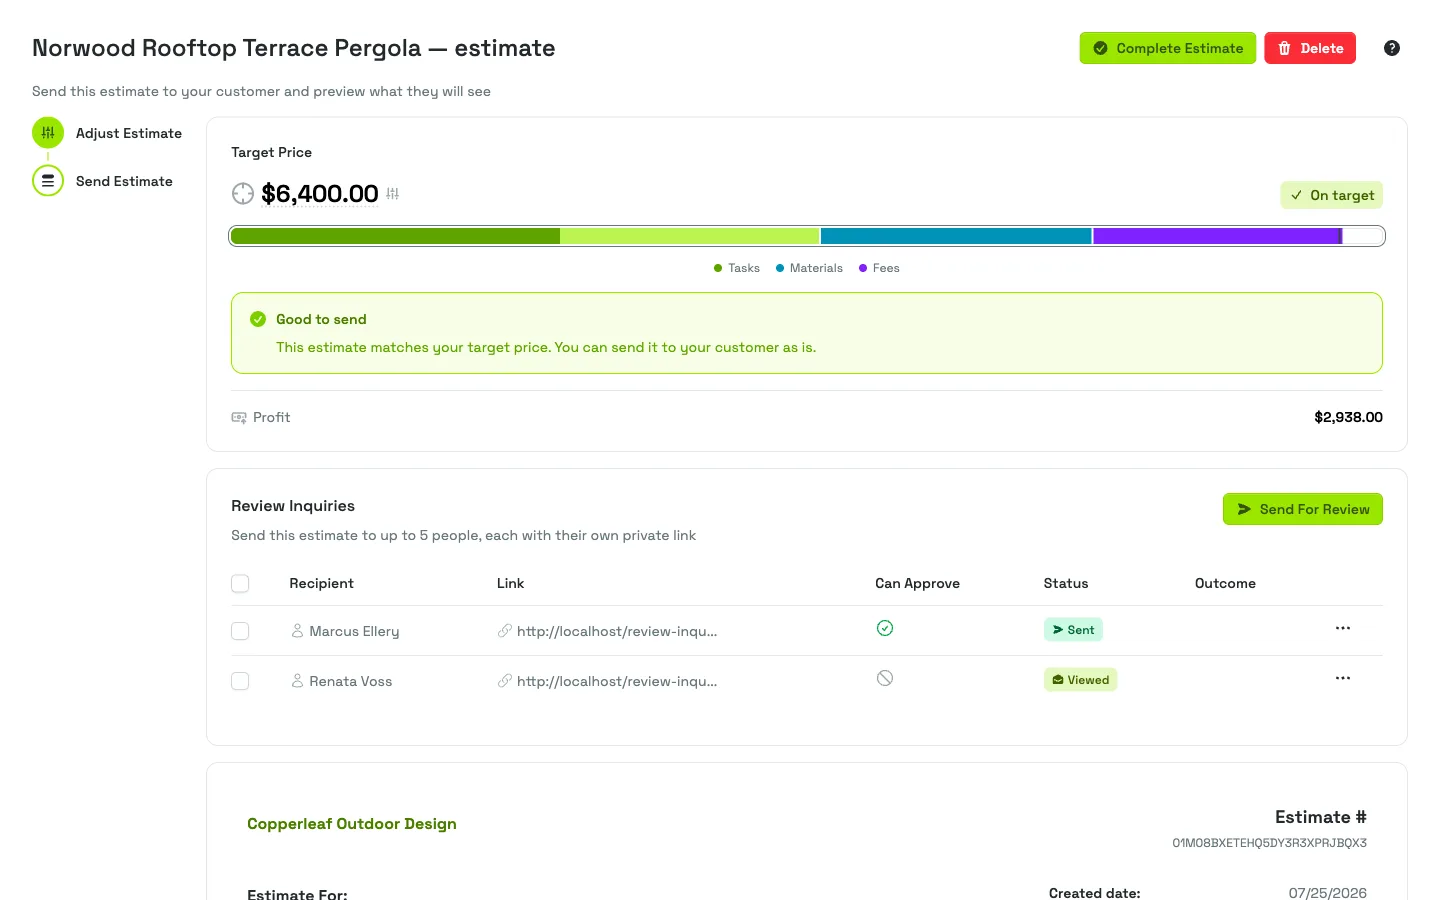Click the help question mark icon
Viewport: 1440px width, 900px height.
[1392, 48]
